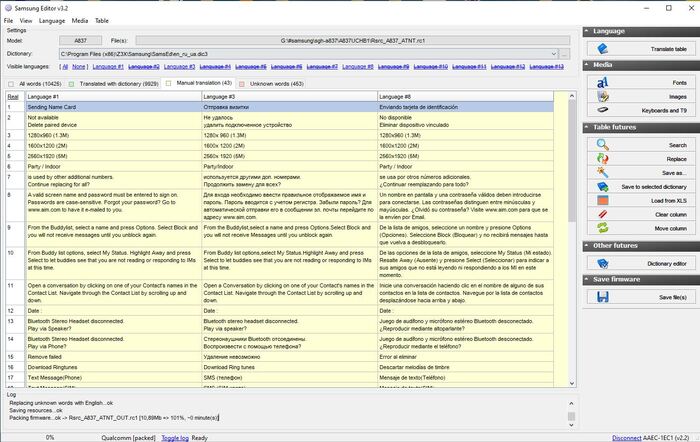Click the Language #3 column header
Image resolution: width=700 pixels, height=442 pixels.
pos(289,96)
